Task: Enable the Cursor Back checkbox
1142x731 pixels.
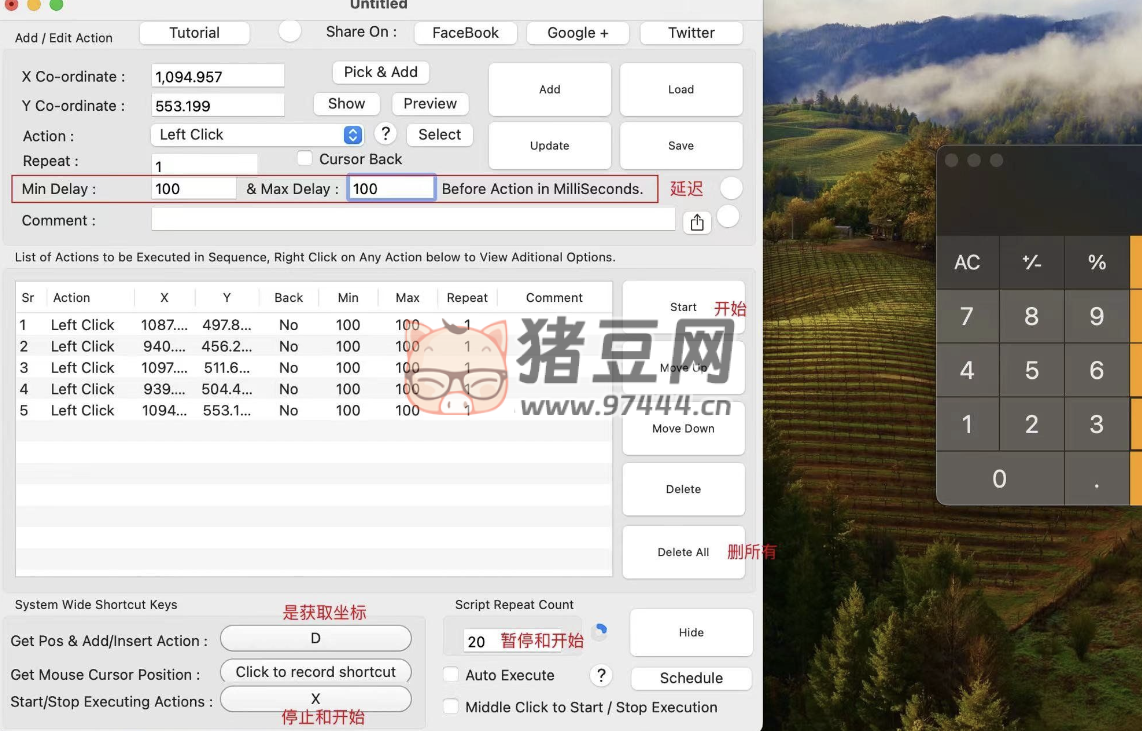Action: tap(305, 158)
